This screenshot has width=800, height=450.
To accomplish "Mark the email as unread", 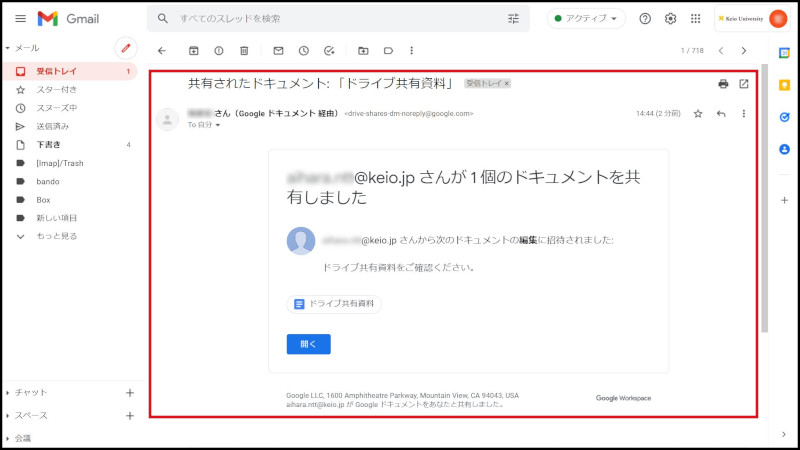I will 278,50.
